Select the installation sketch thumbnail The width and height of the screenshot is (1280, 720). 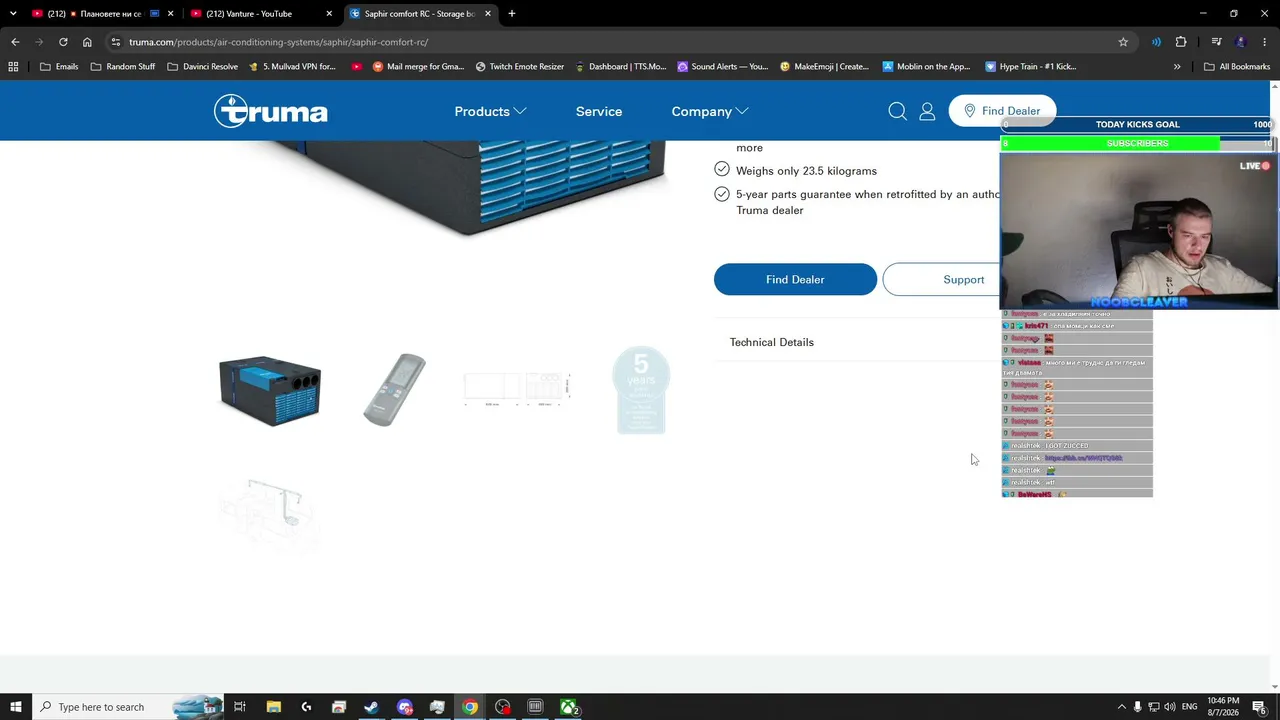point(270,514)
